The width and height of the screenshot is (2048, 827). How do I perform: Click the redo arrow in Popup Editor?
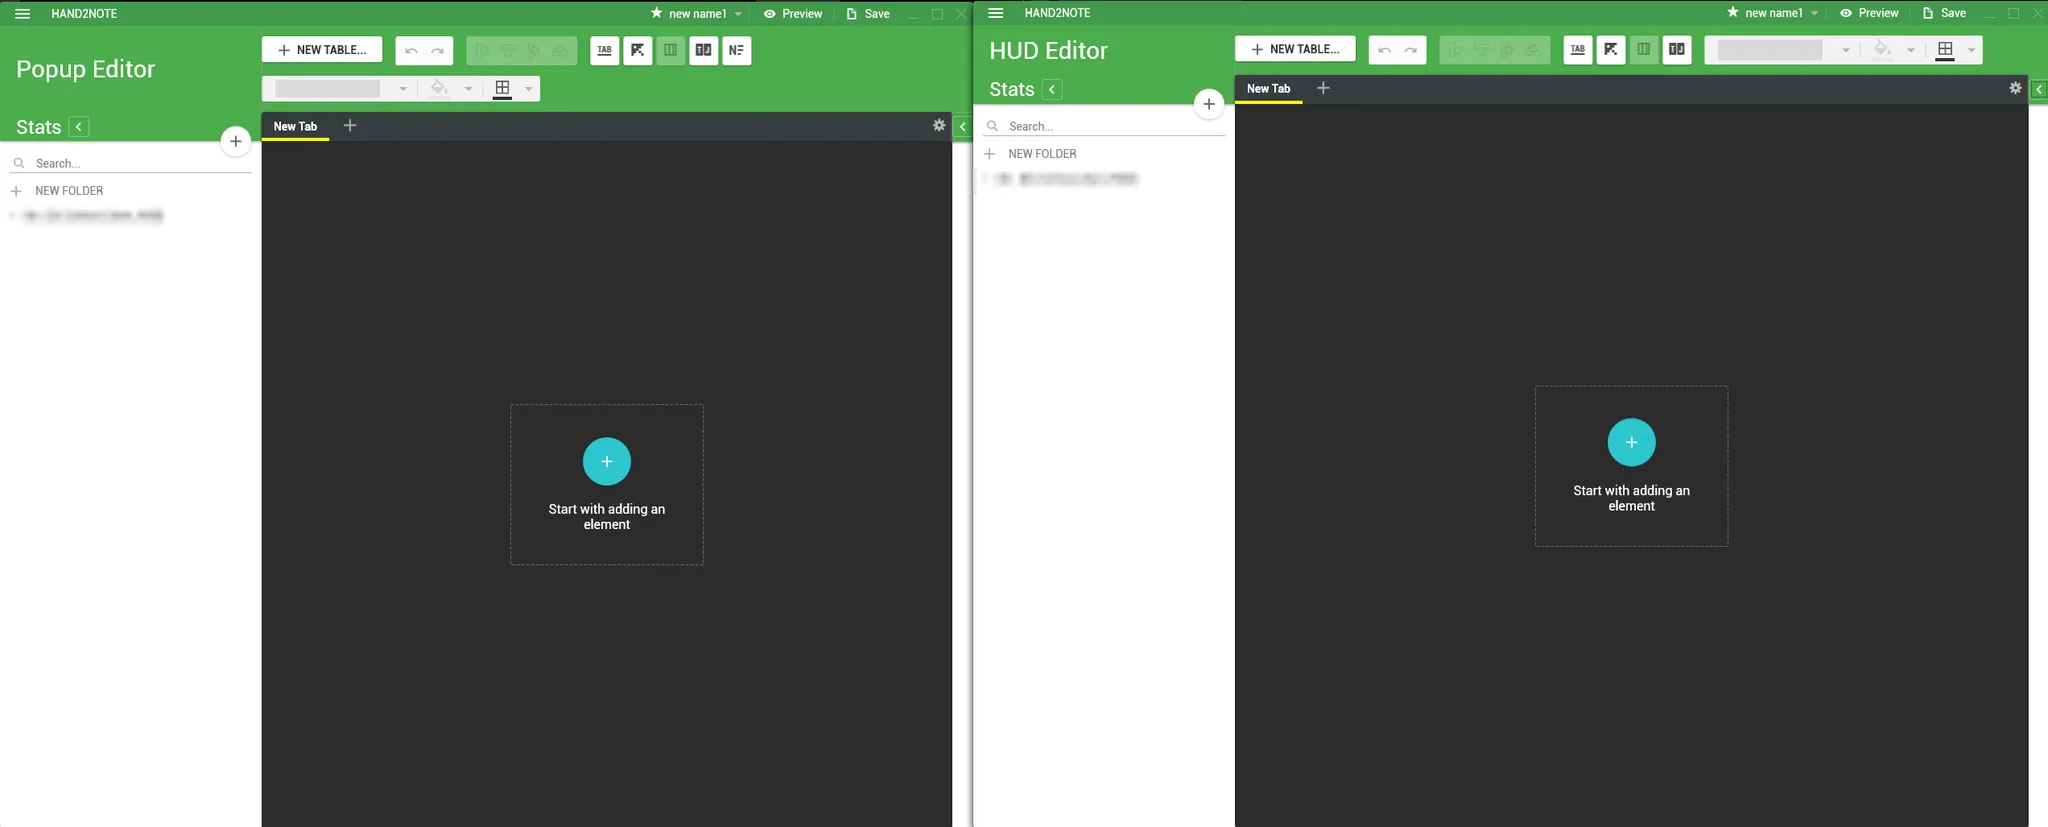coord(438,51)
